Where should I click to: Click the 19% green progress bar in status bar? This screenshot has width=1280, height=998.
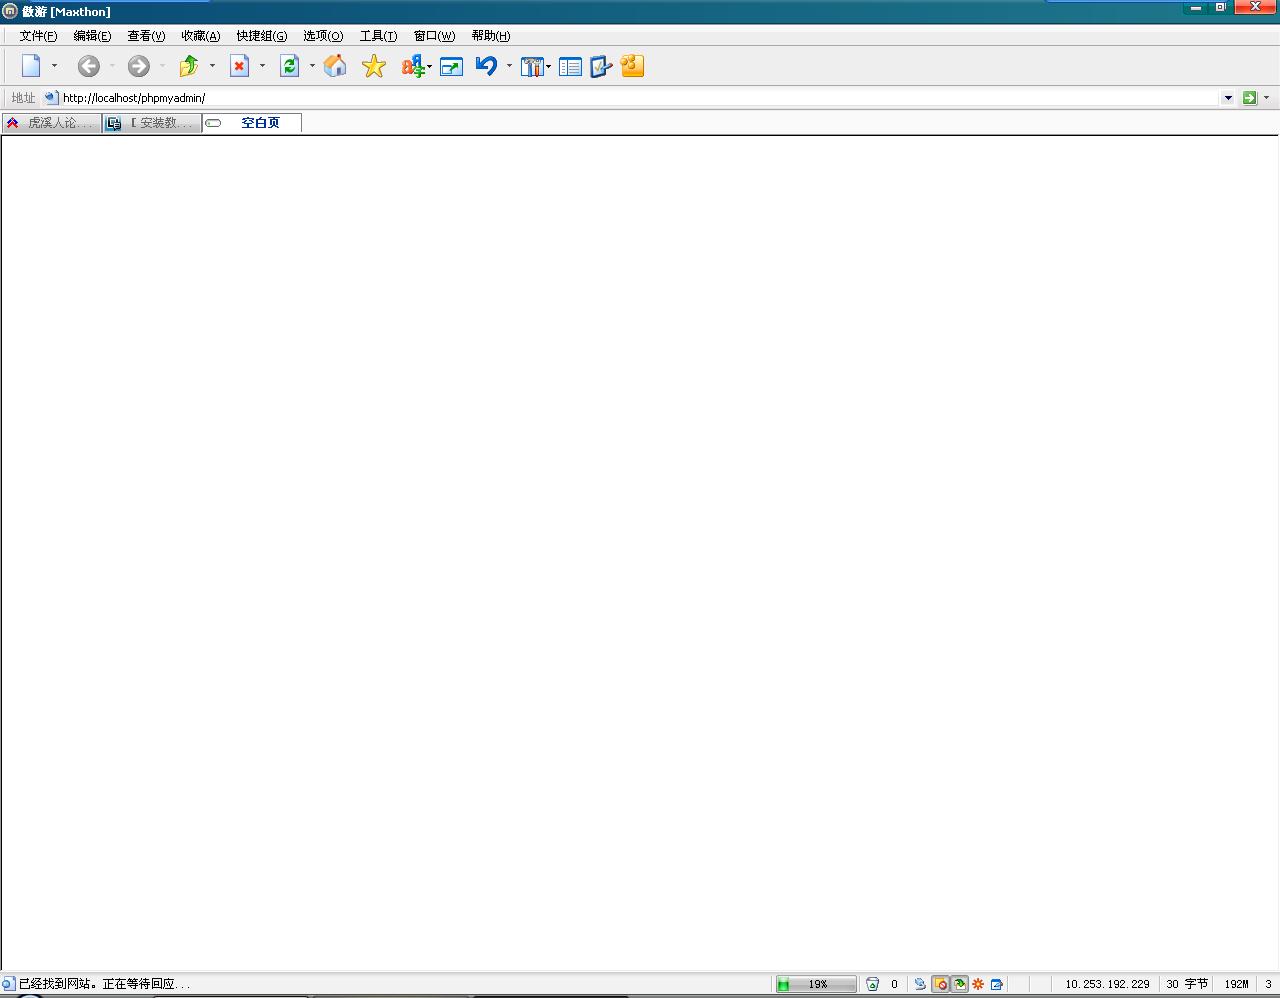(816, 984)
